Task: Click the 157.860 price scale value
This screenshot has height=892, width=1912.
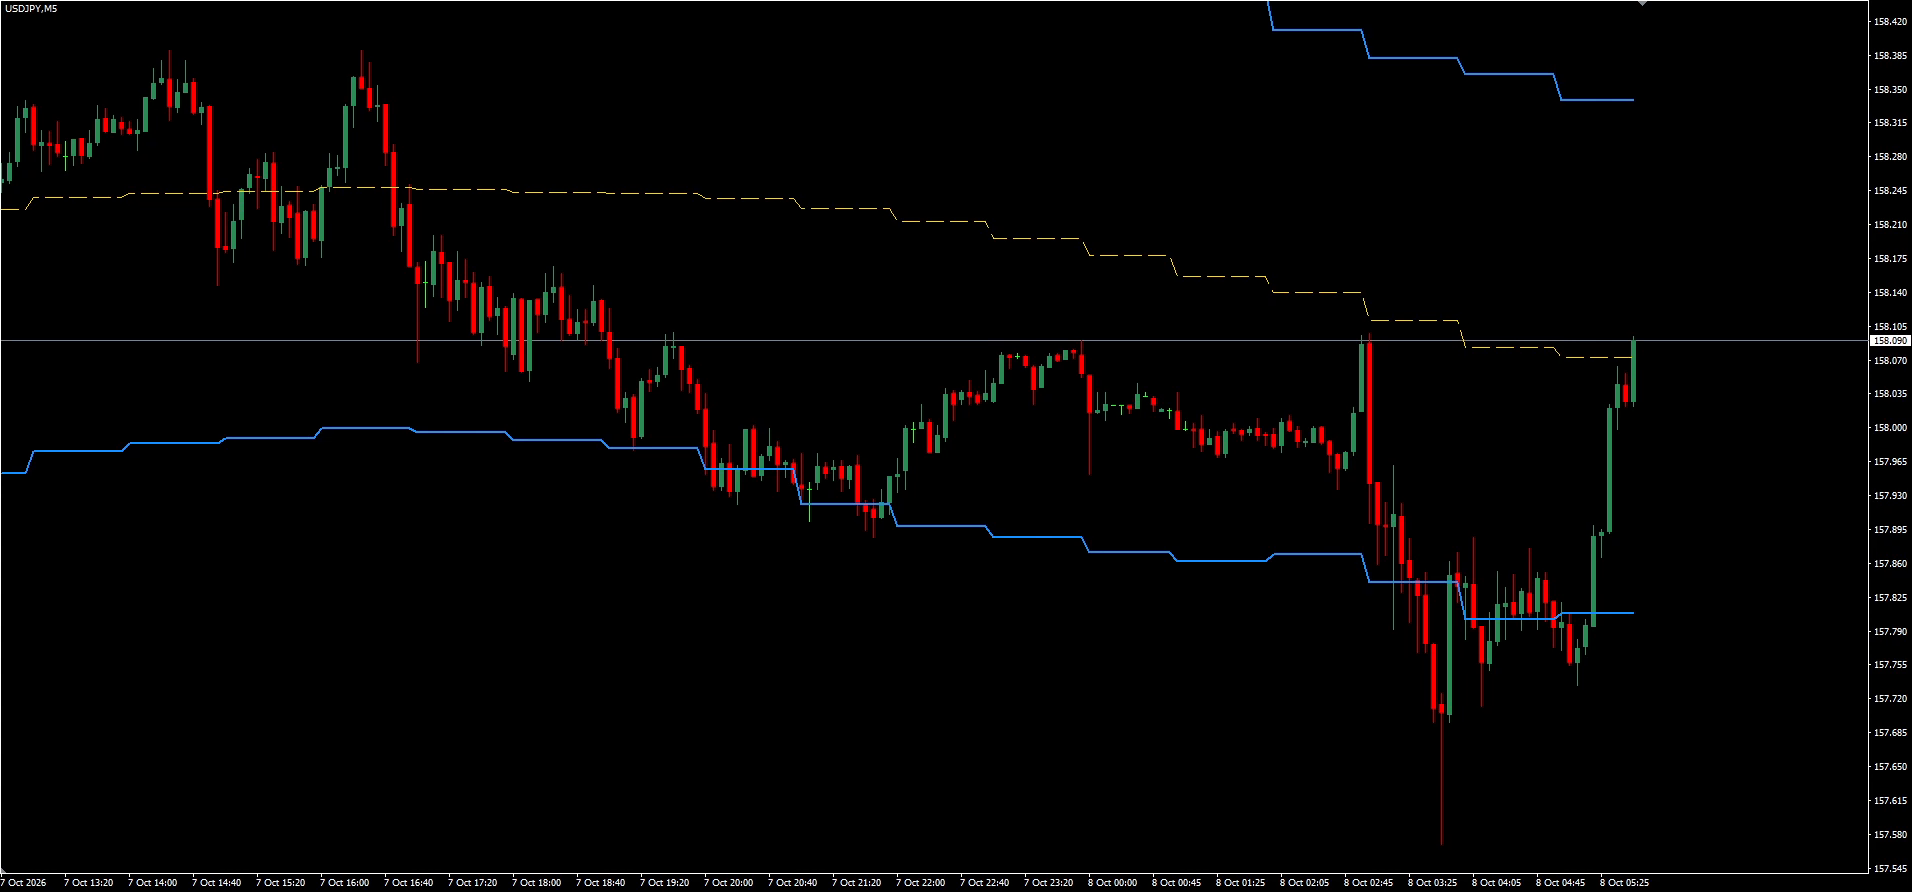Action: click(x=1889, y=564)
